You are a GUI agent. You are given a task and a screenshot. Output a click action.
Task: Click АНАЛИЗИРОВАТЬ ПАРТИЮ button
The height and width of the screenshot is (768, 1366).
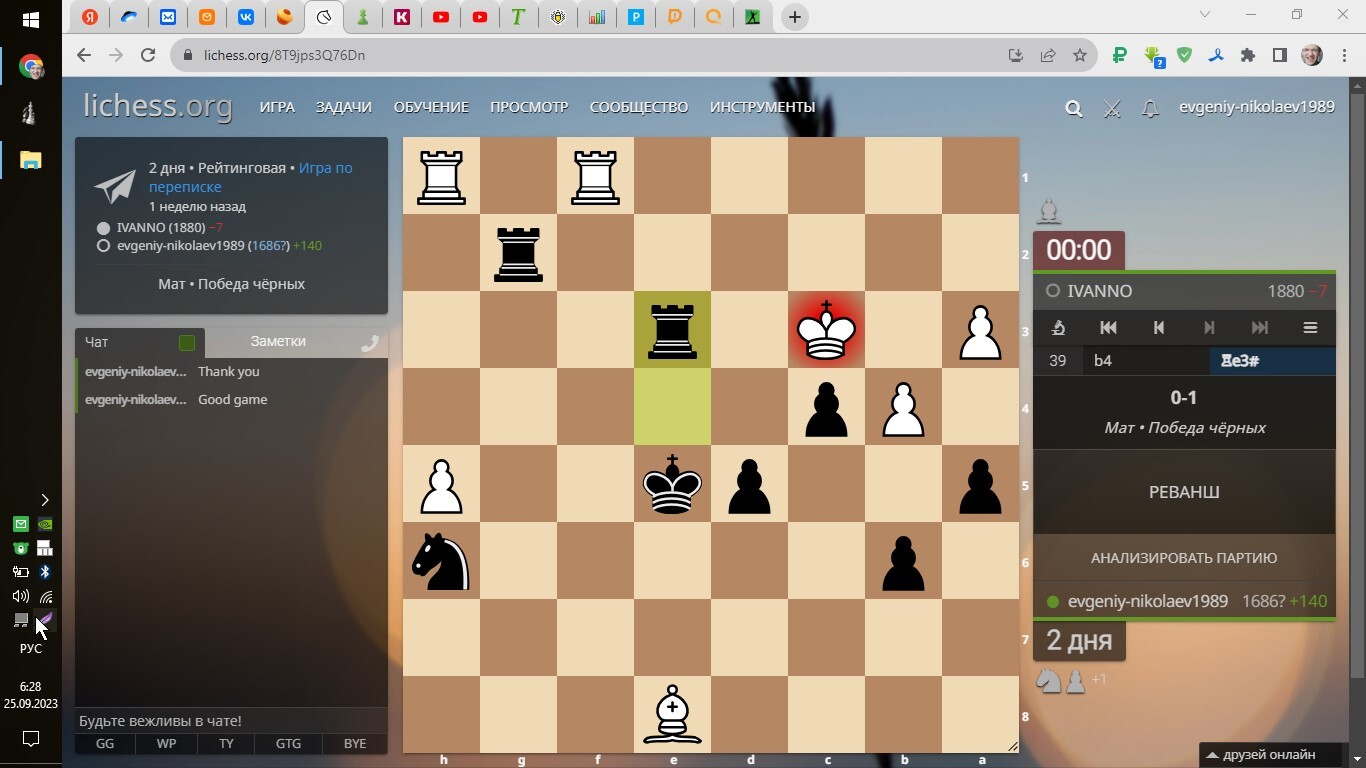tap(1184, 558)
